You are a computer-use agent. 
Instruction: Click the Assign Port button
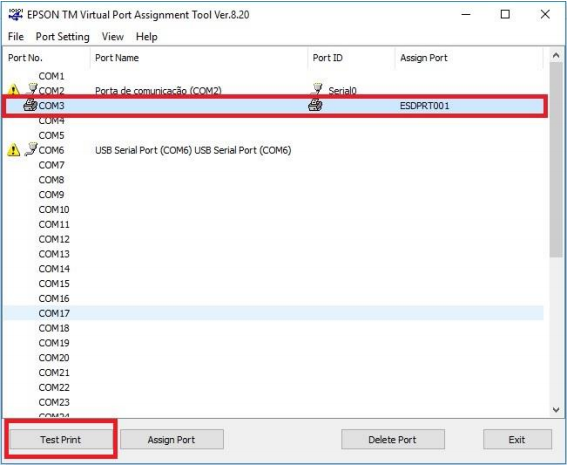click(172, 439)
